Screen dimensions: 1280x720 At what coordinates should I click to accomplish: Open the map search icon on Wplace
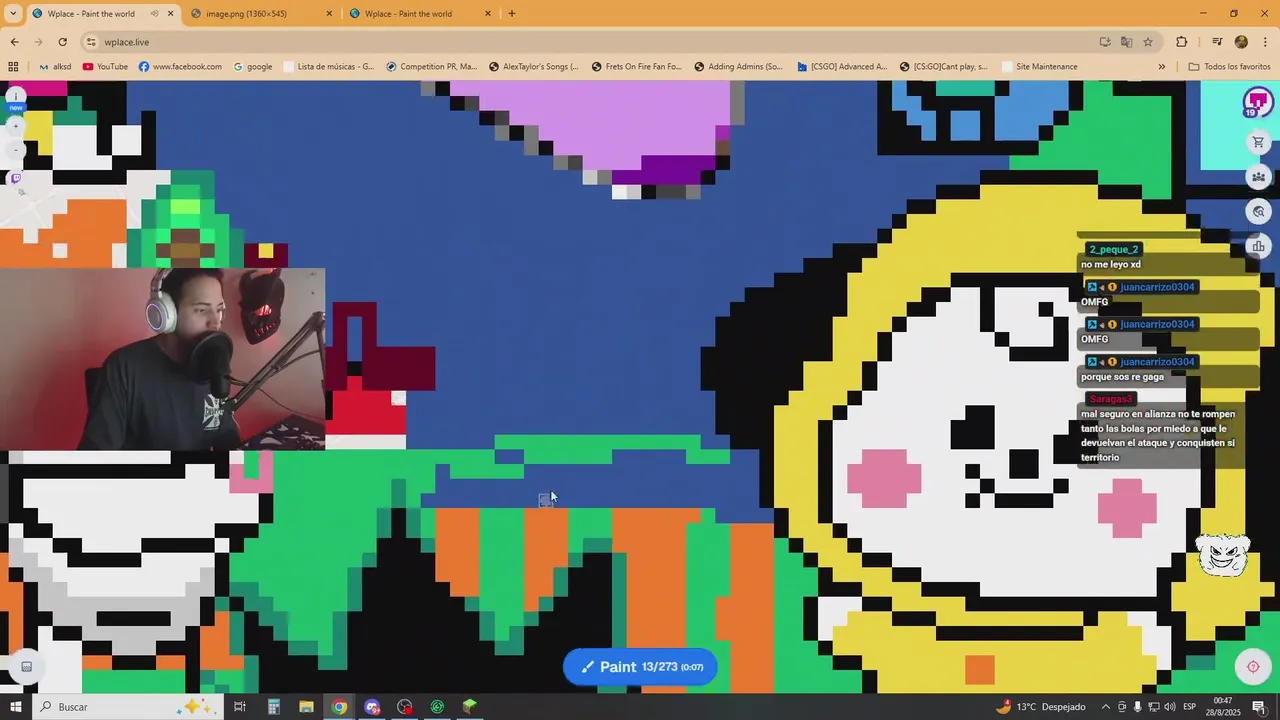1258,212
